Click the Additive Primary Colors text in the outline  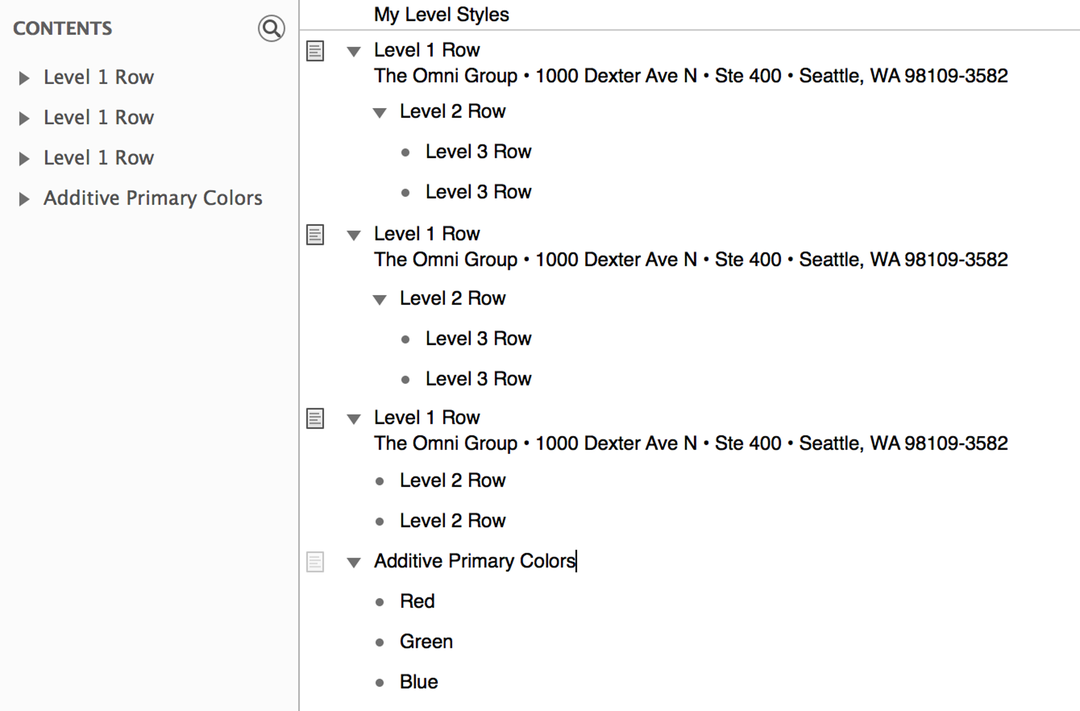coord(475,561)
